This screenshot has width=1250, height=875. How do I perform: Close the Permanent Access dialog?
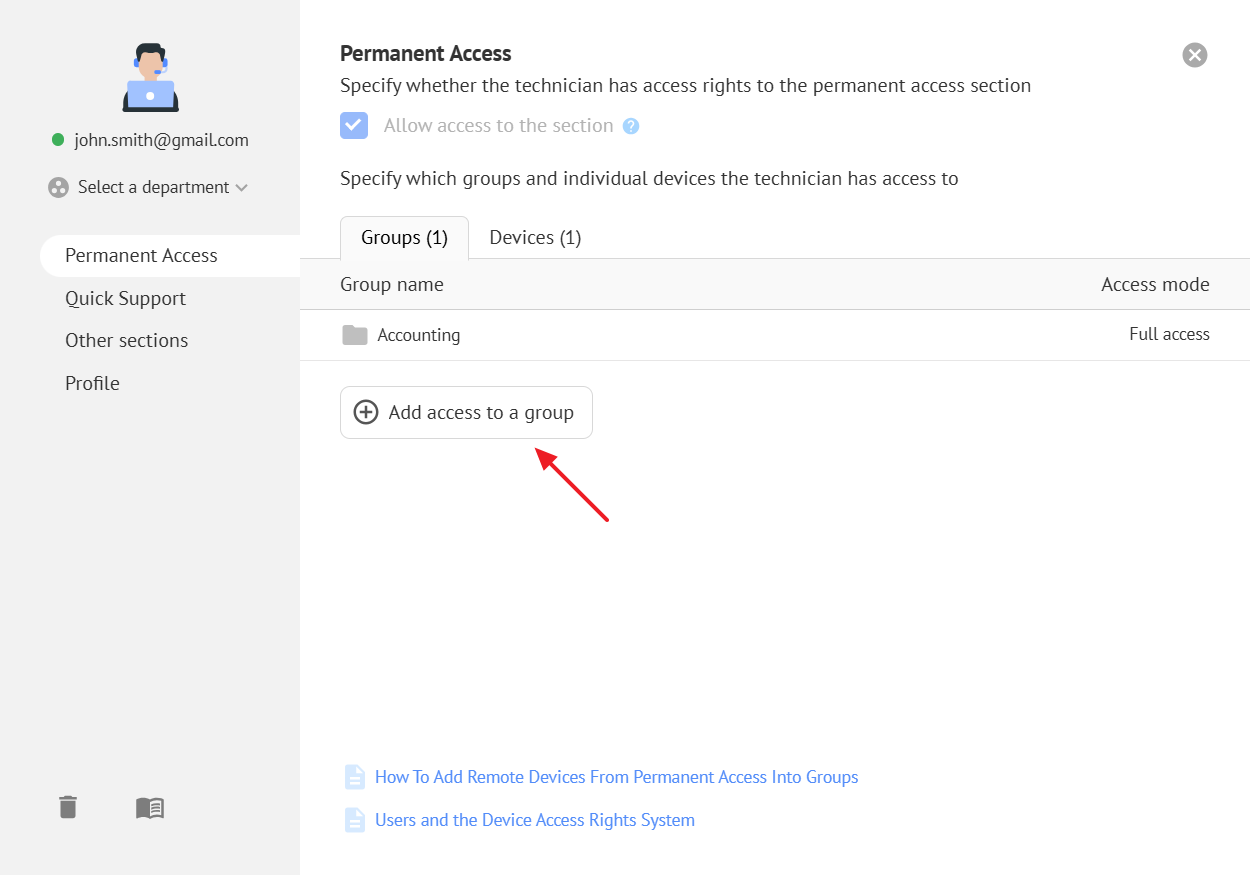1195,55
